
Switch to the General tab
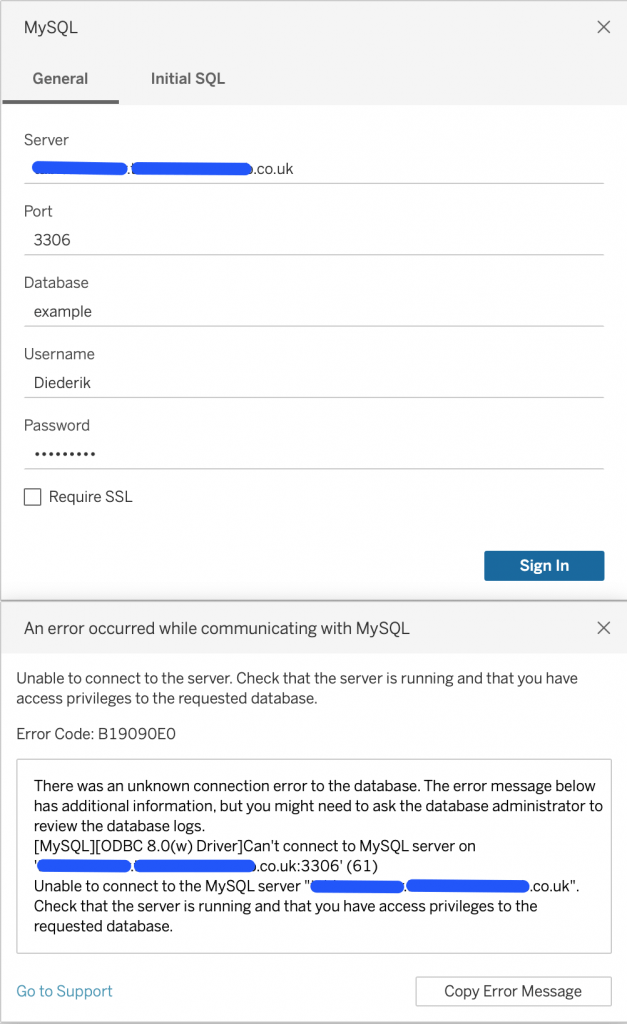(x=60, y=79)
